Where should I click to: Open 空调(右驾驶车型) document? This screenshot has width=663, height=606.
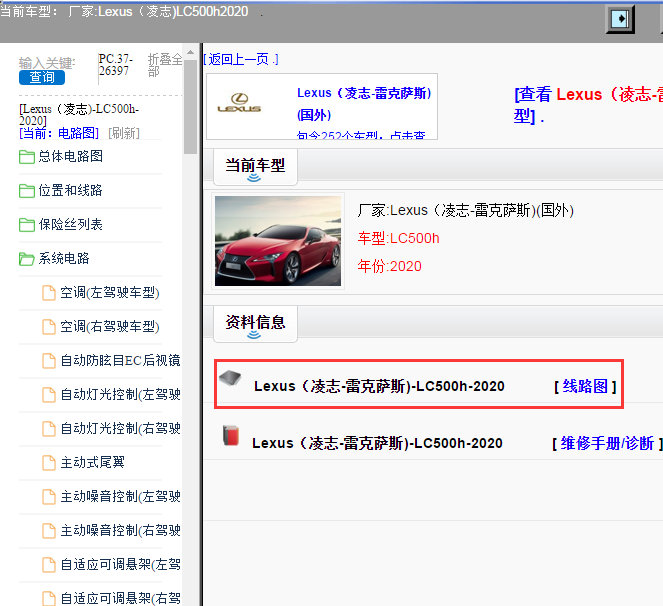click(x=110, y=326)
